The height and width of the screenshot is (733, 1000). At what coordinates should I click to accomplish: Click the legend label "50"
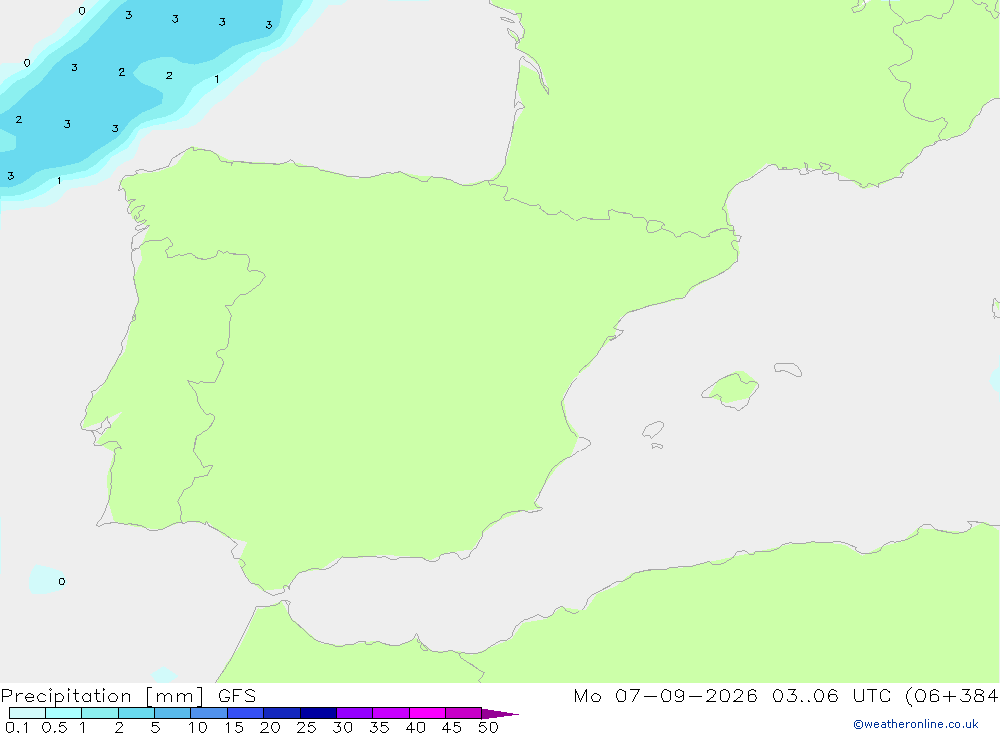[x=488, y=727]
